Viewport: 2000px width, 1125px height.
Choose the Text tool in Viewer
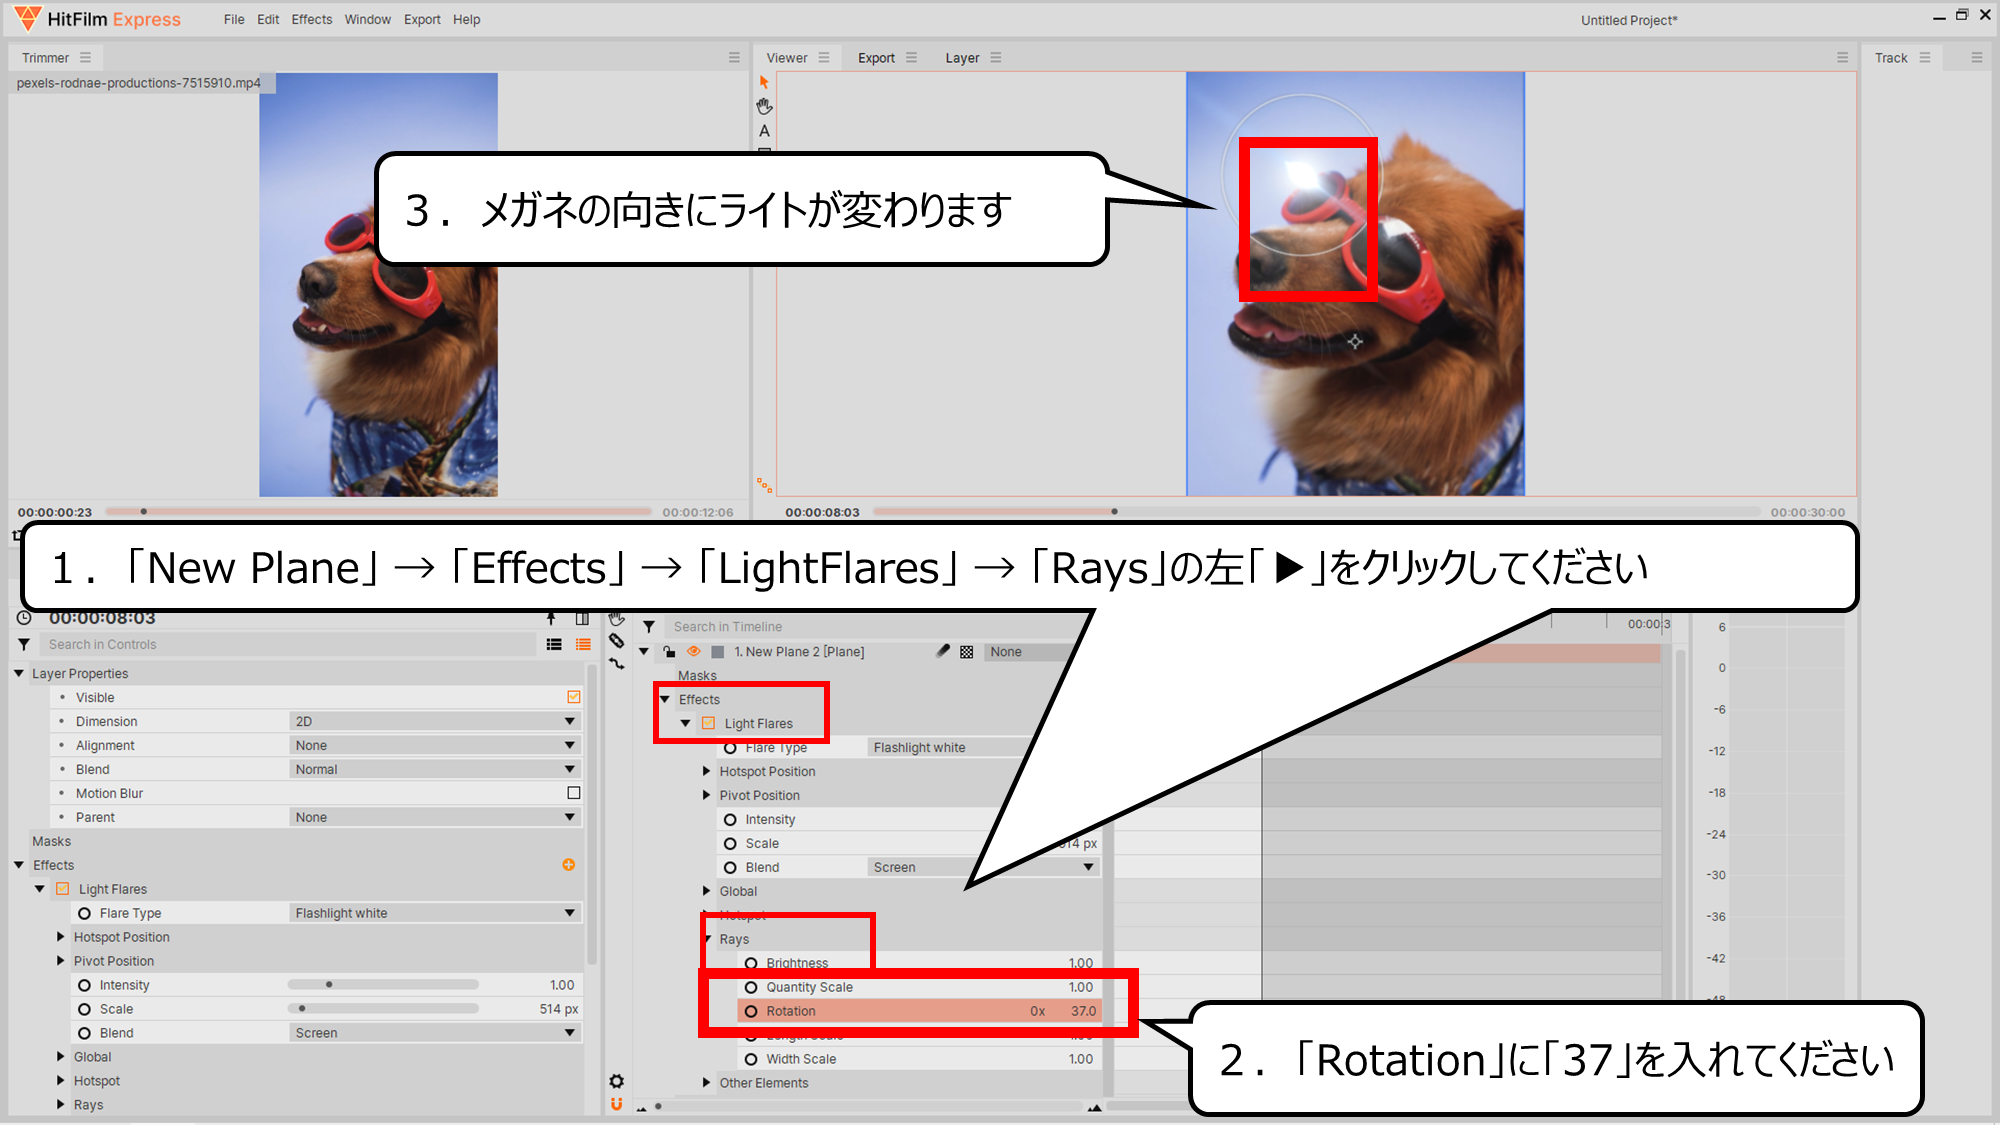pyautogui.click(x=764, y=131)
